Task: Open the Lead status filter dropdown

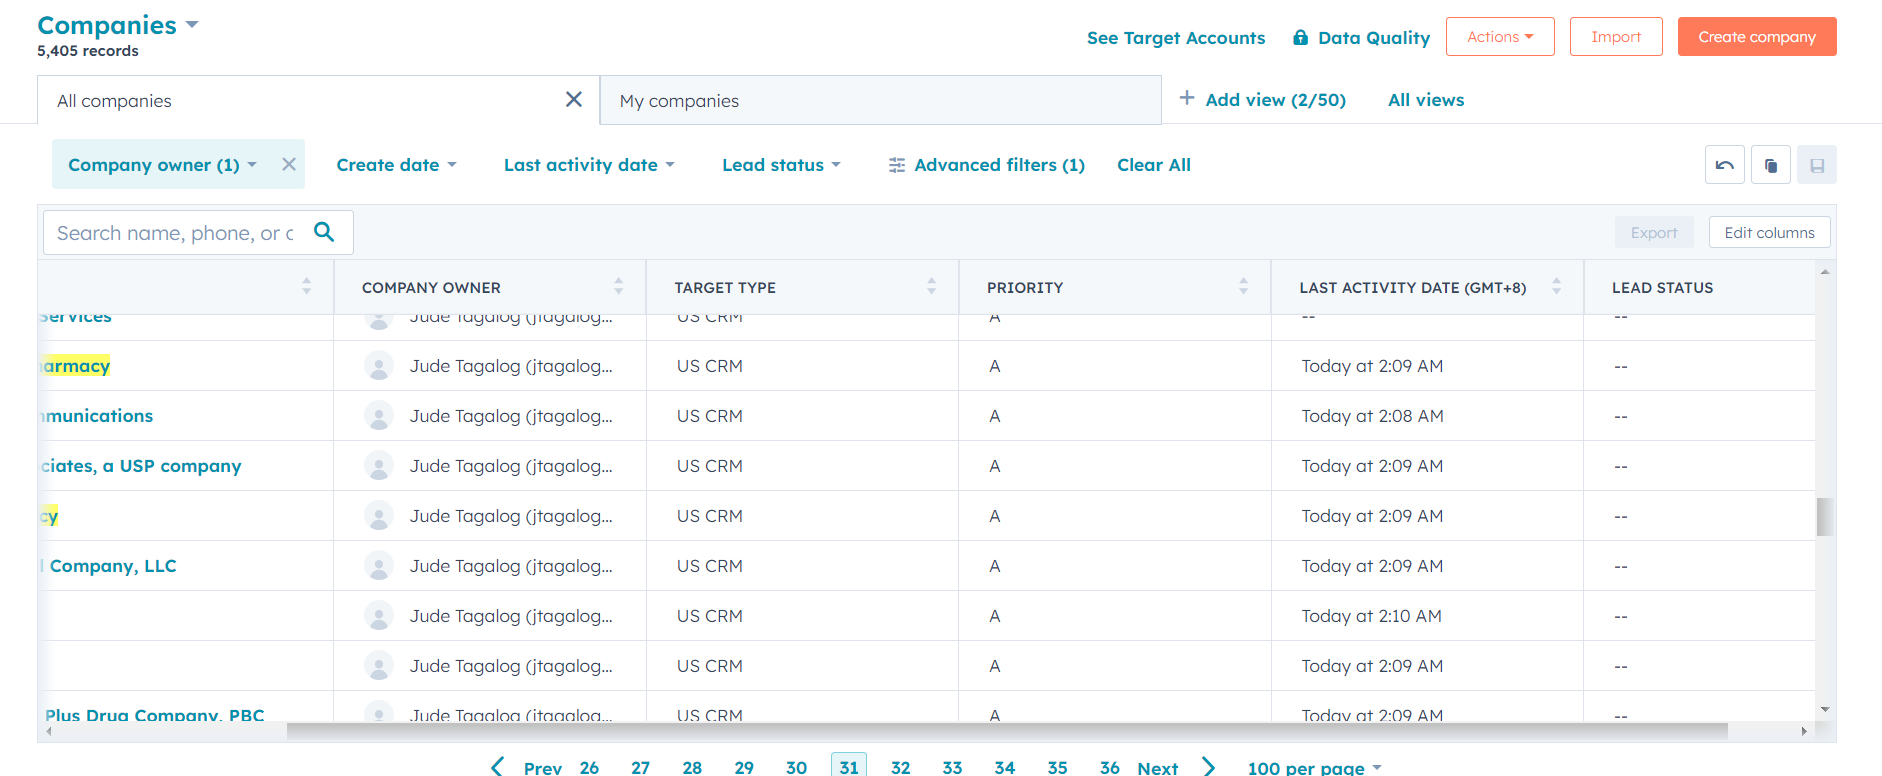Action: tap(781, 165)
